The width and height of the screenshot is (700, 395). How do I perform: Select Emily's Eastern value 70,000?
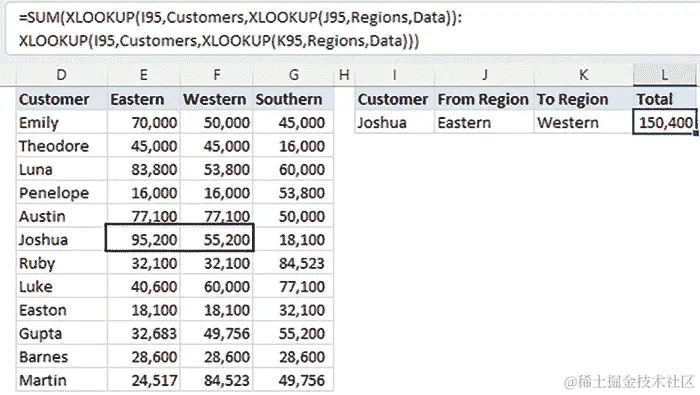click(143, 122)
